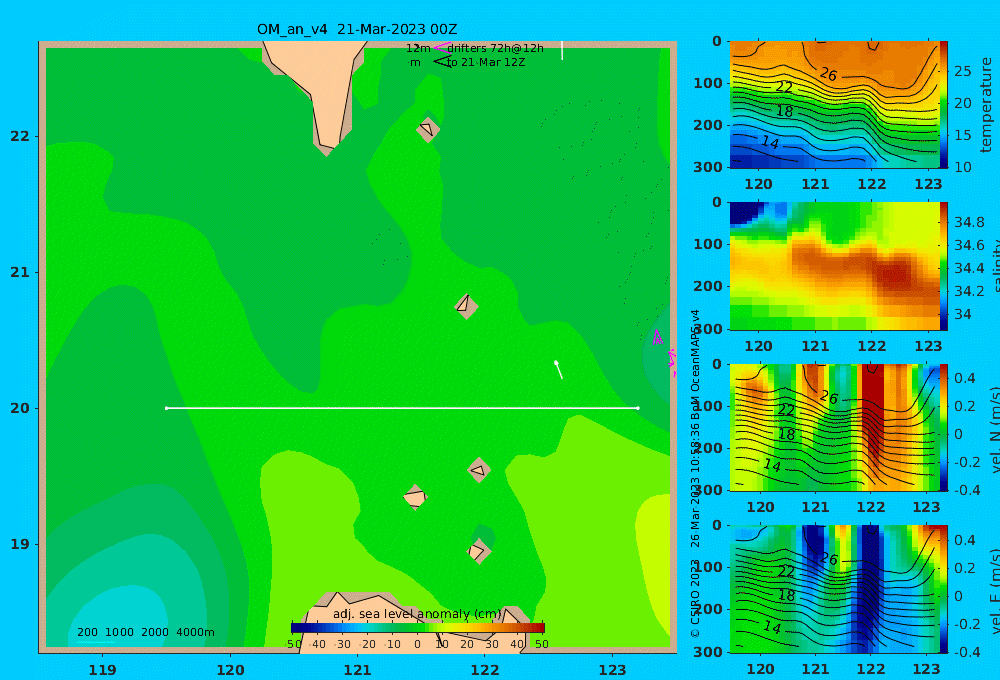The image size is (1000, 680).
Task: Open the salinity section plot
Action: click(x=834, y=266)
